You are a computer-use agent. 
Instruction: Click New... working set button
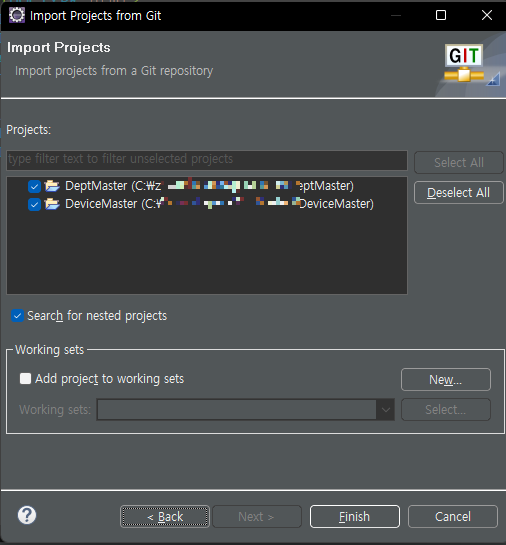pyautogui.click(x=446, y=380)
